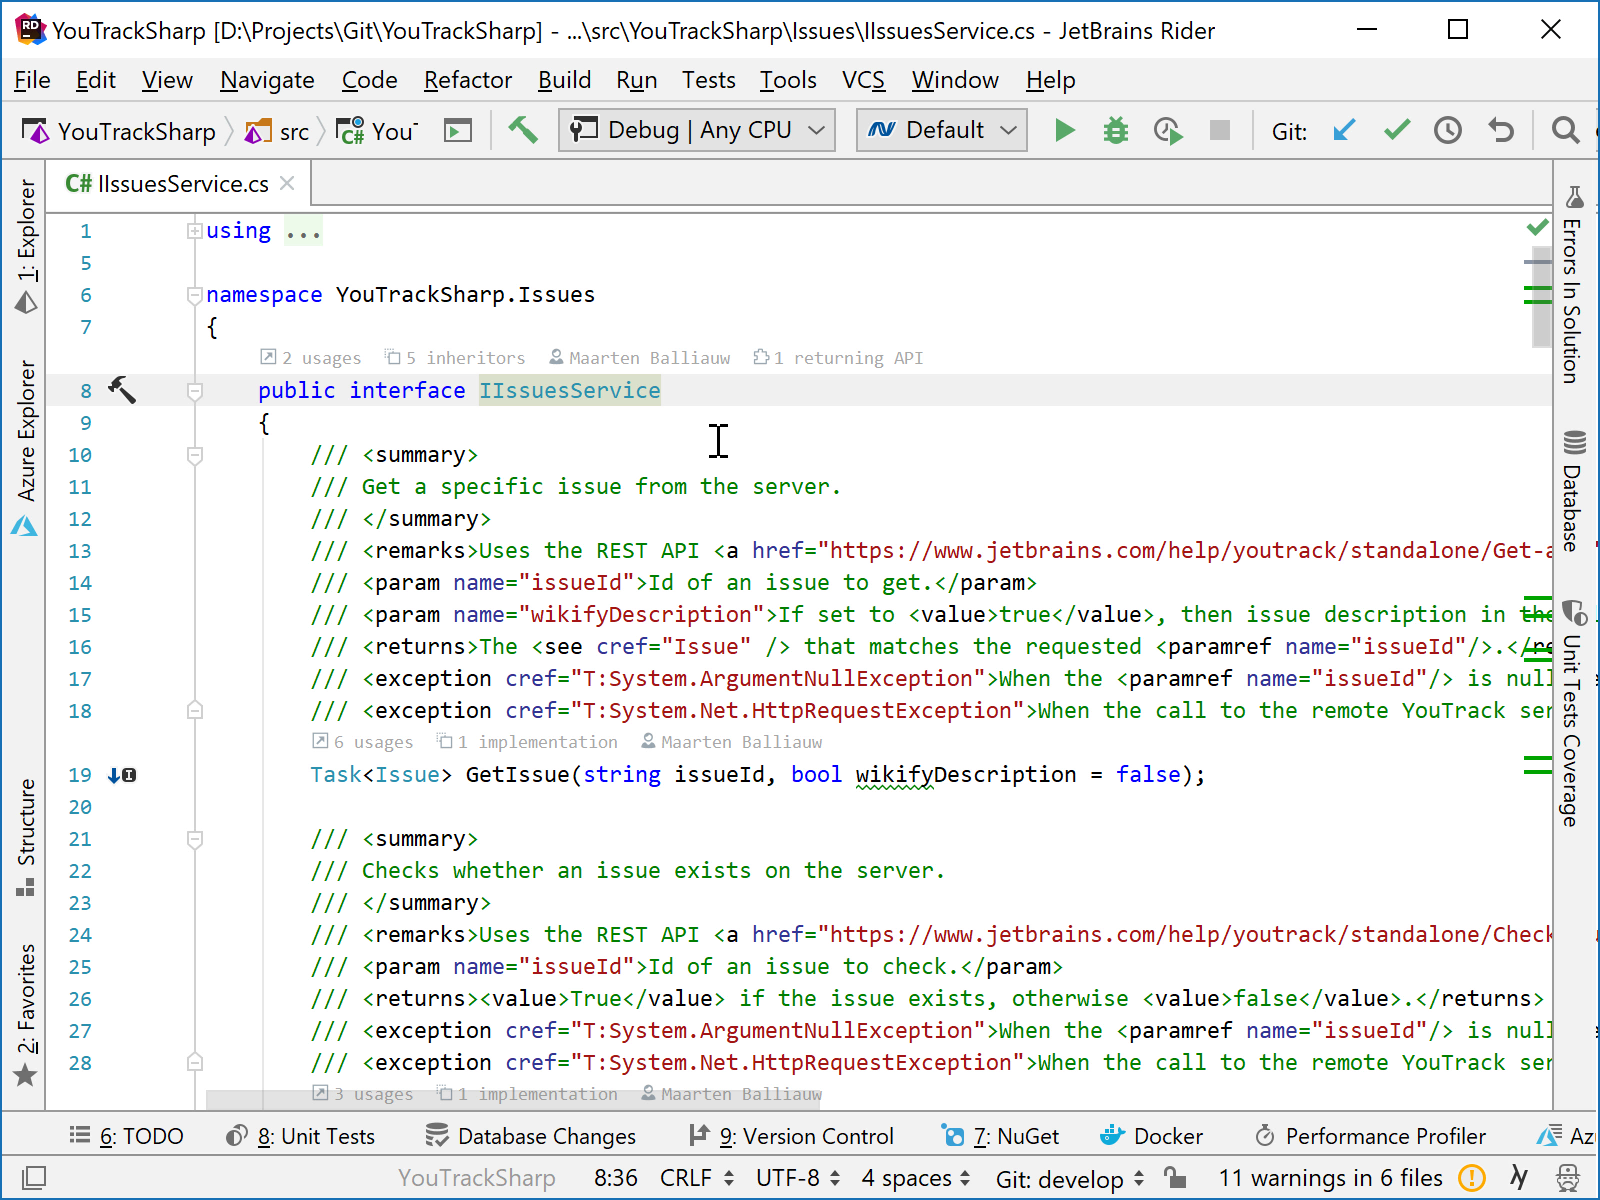Click the inspector hat icon in status bar

click(x=1568, y=1178)
